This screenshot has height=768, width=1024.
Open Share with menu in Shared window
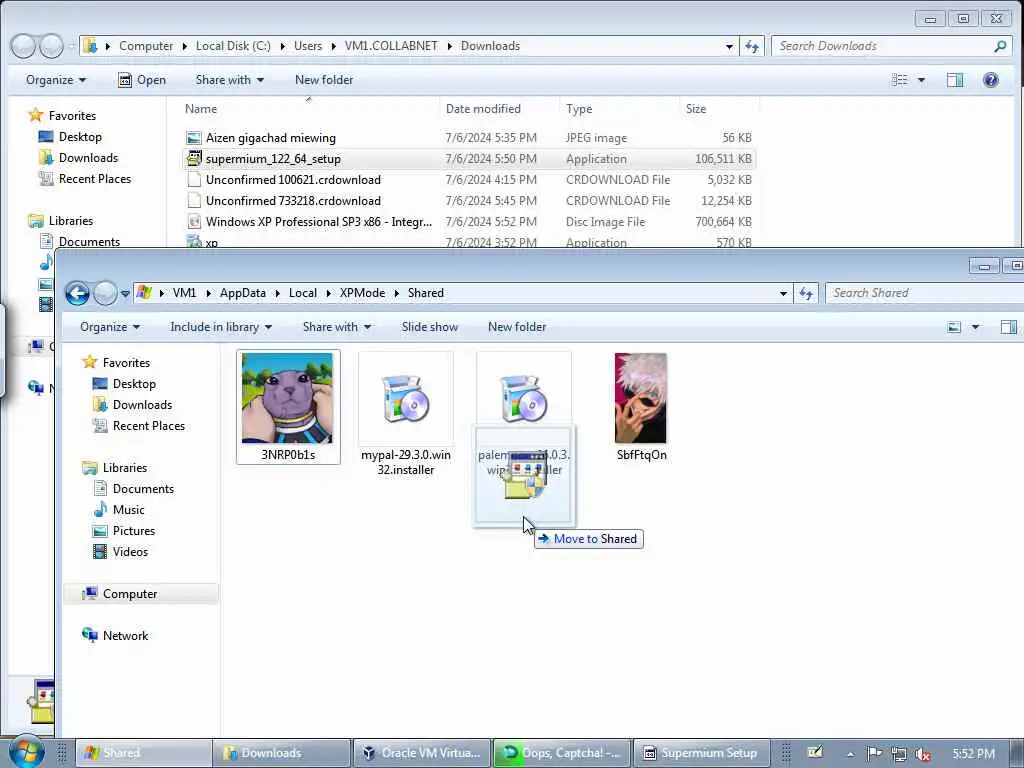336,327
